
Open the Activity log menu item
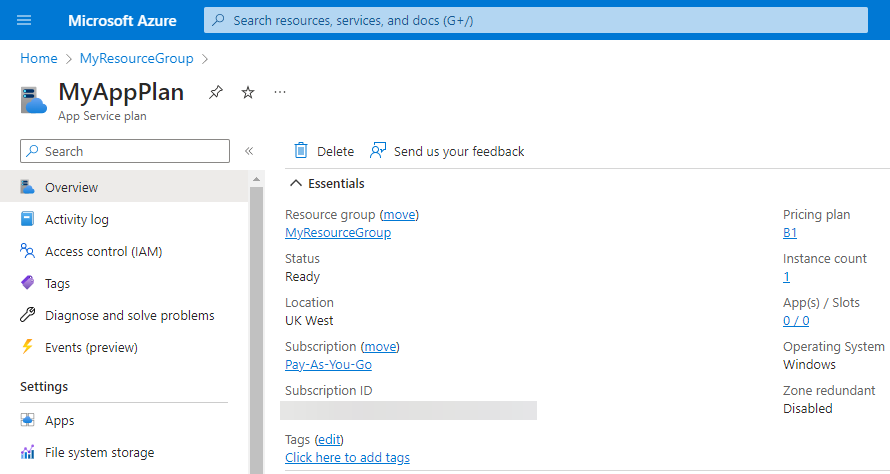[x=124, y=219]
